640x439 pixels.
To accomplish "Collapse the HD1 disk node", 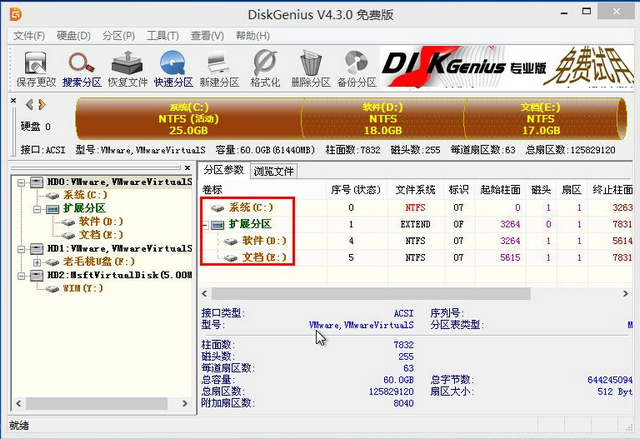I will click(x=21, y=249).
